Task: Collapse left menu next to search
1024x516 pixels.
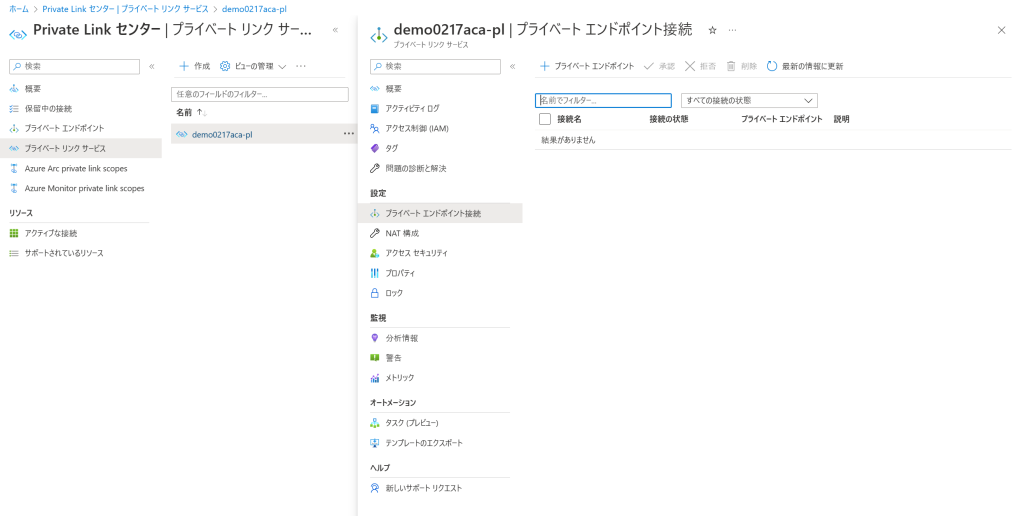Action: (152, 66)
